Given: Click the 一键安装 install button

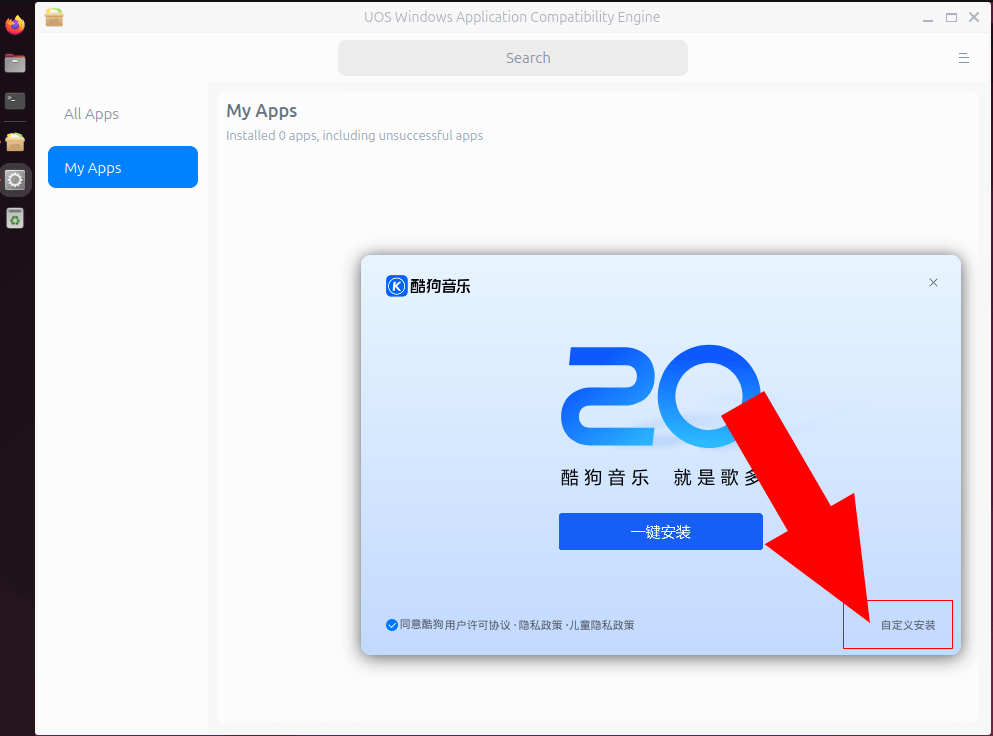Looking at the screenshot, I should tap(660, 531).
